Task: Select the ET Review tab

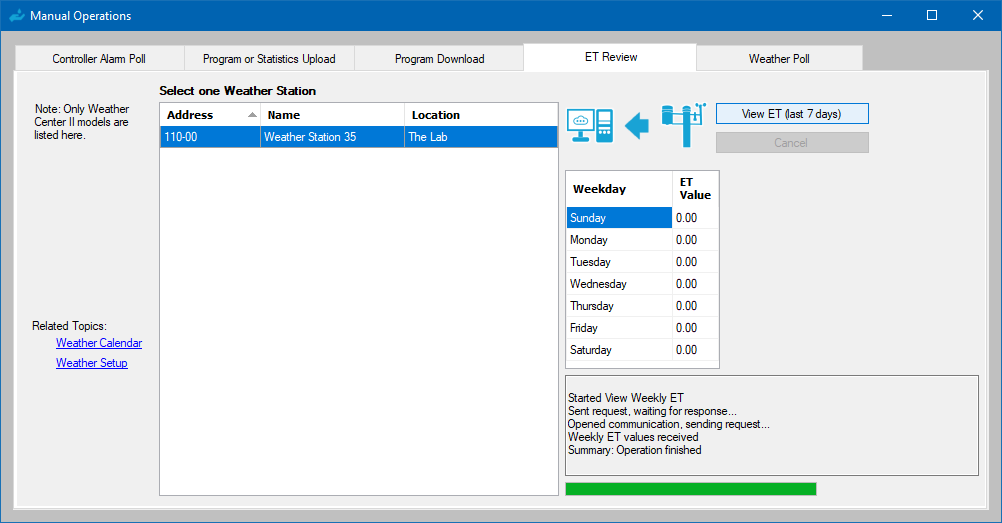Action: click(610, 57)
